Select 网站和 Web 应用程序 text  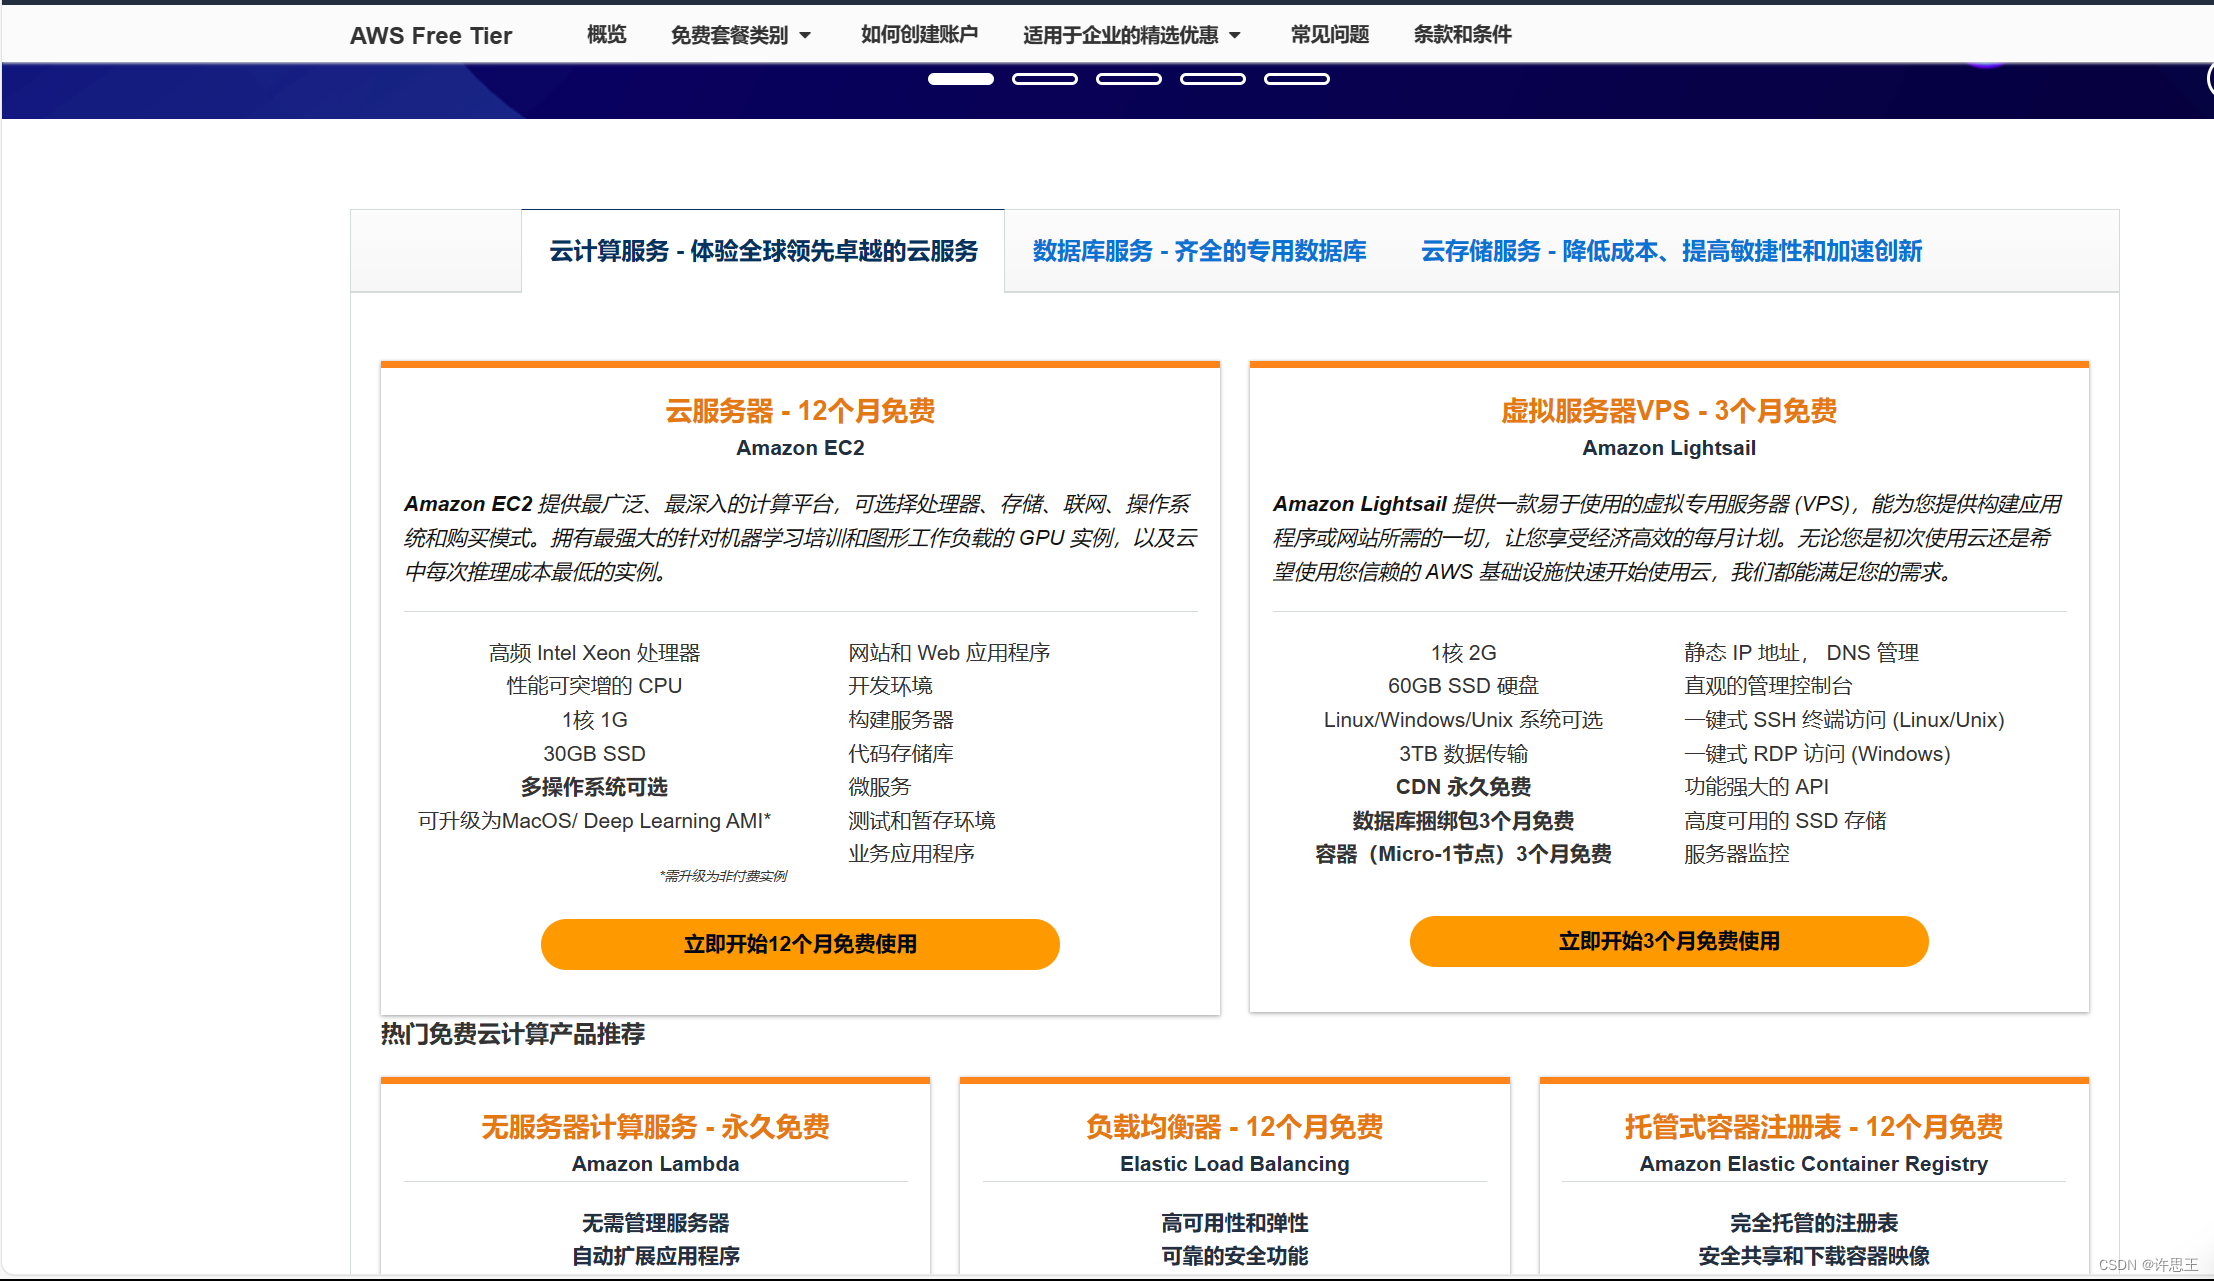tap(949, 653)
